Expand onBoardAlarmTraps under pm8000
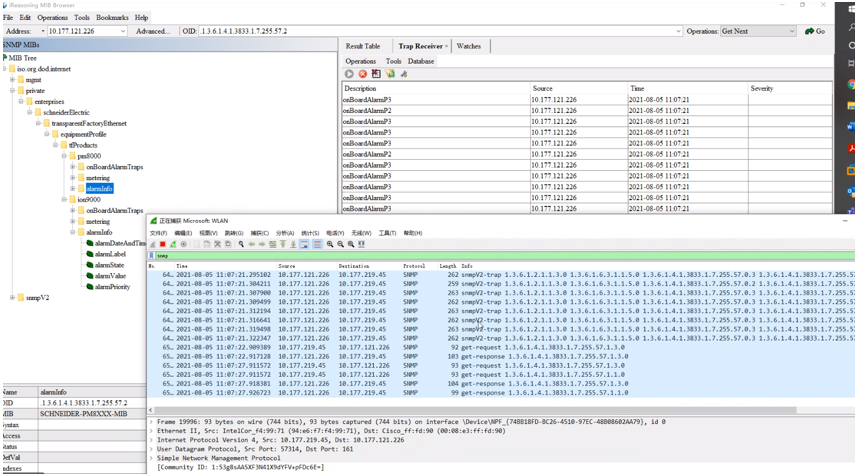Screen dimensions: 861x474 click(72, 167)
